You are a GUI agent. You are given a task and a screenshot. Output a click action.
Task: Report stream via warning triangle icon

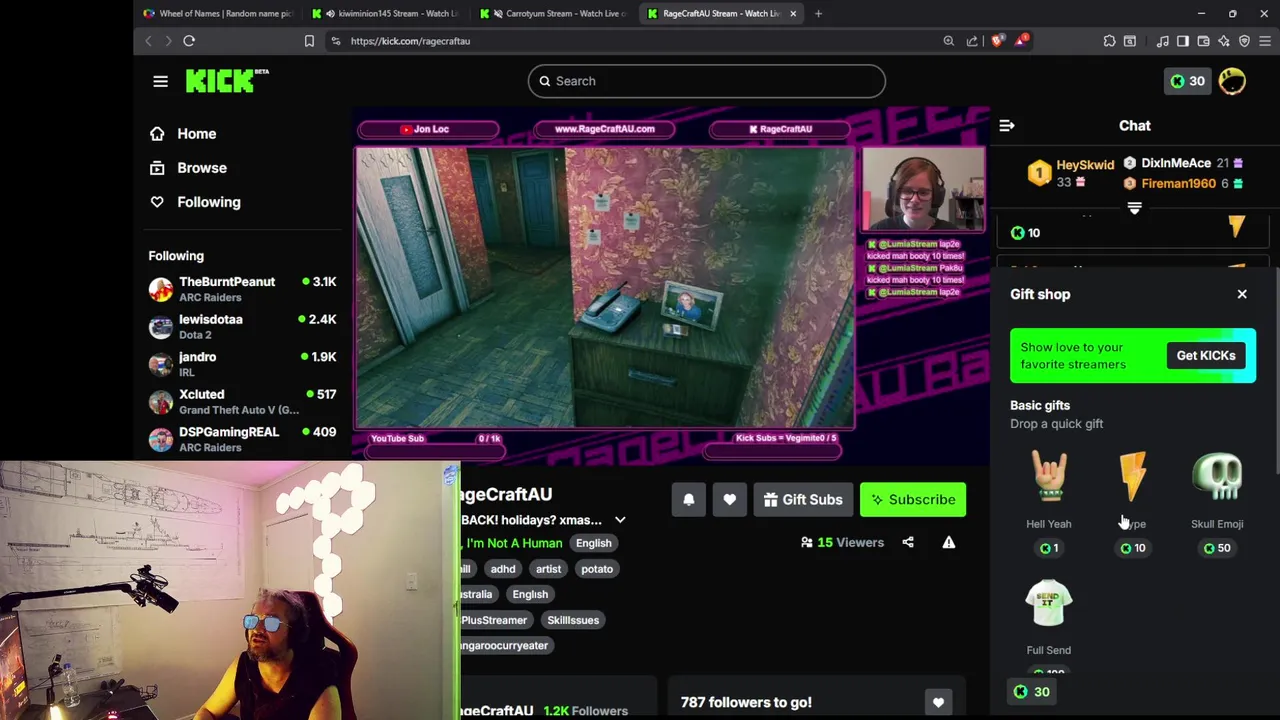click(948, 542)
